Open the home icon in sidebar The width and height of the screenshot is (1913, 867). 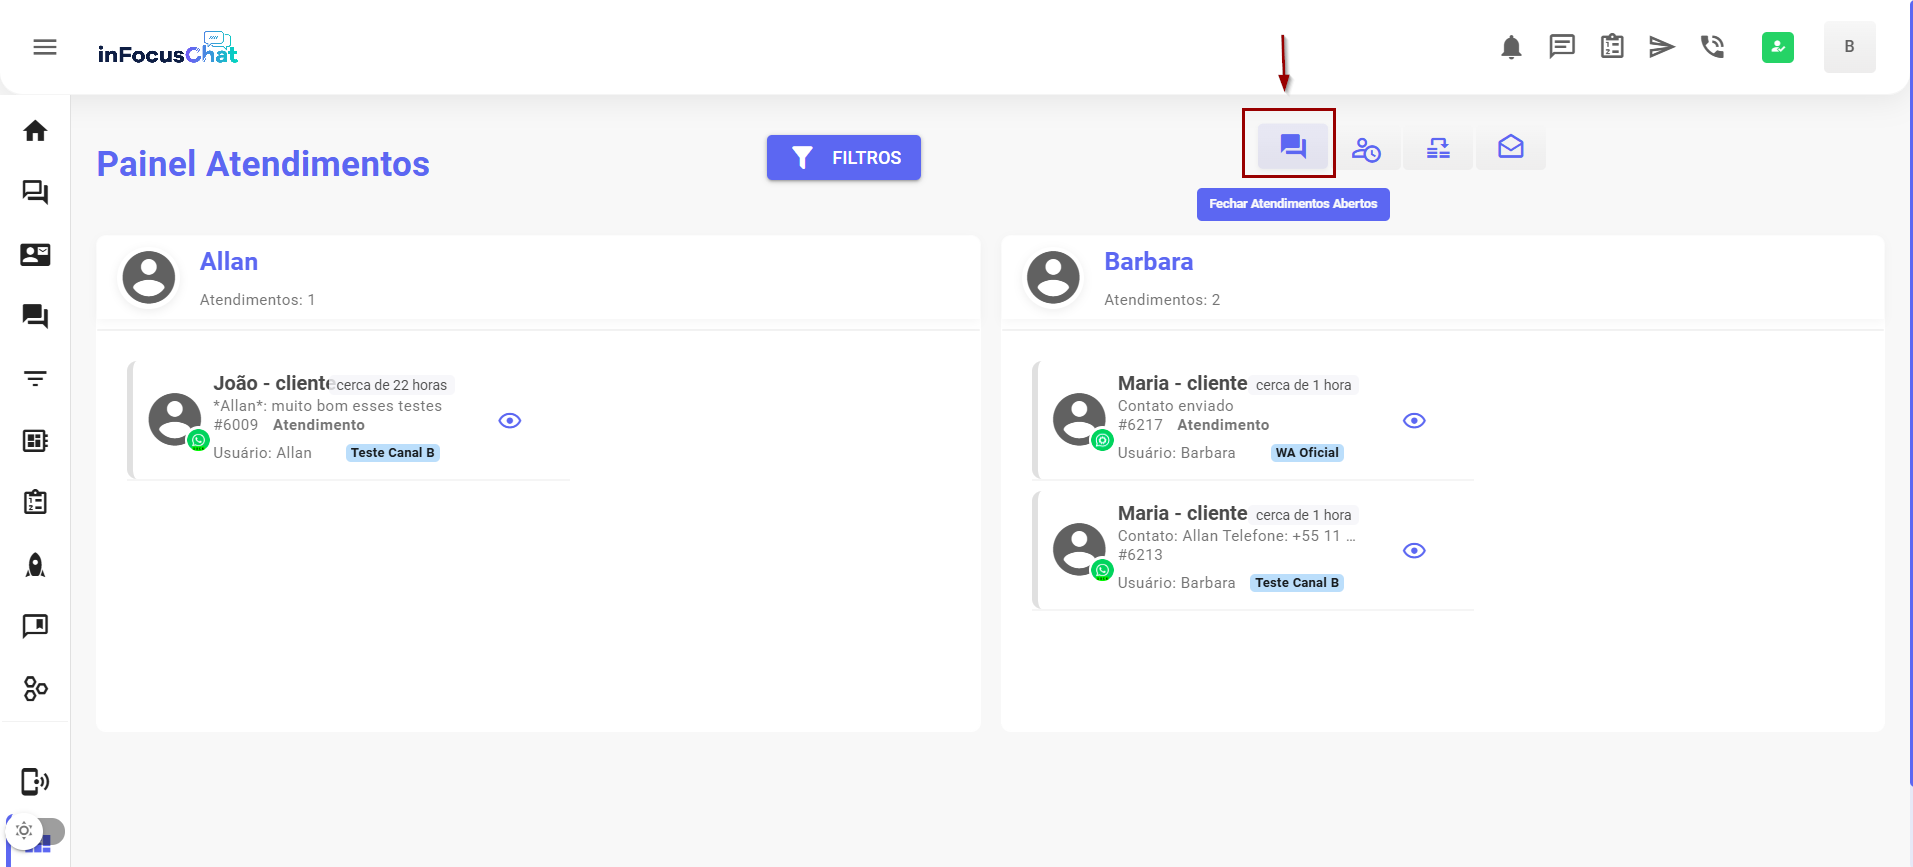point(35,131)
